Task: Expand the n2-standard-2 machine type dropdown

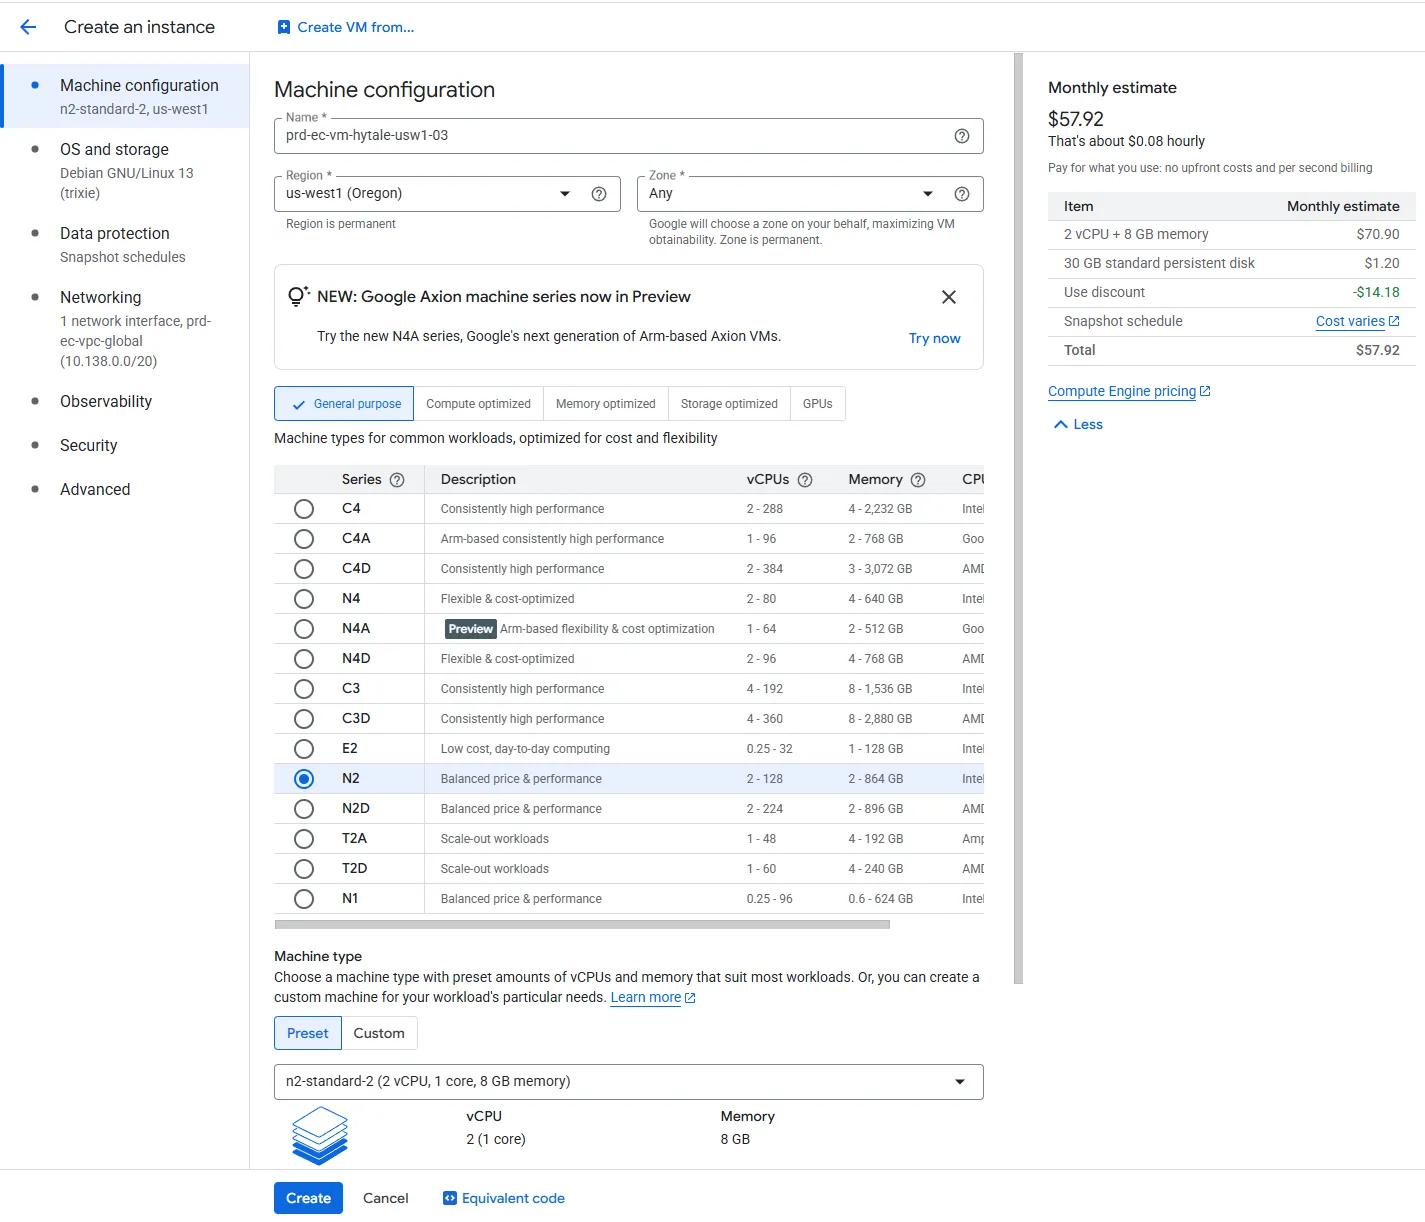Action: (960, 1081)
